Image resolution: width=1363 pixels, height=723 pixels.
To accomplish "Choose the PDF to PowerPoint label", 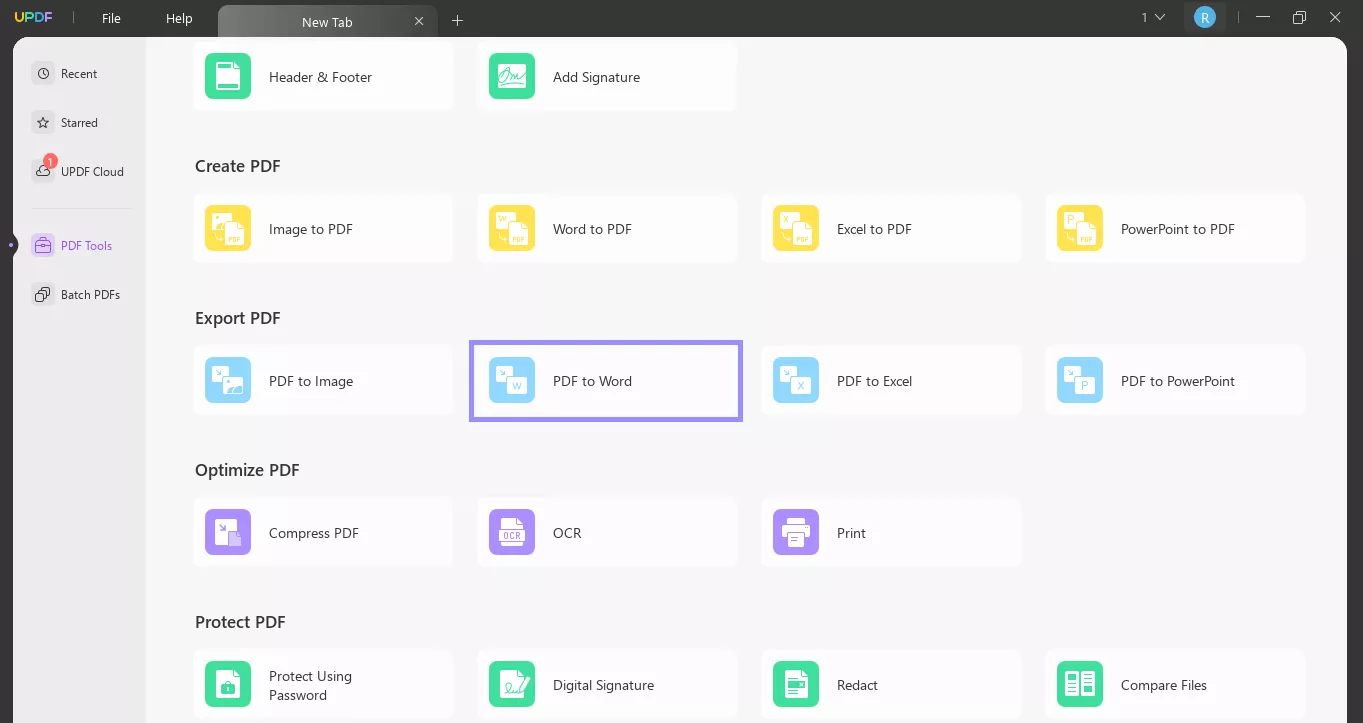I will click(1178, 381).
